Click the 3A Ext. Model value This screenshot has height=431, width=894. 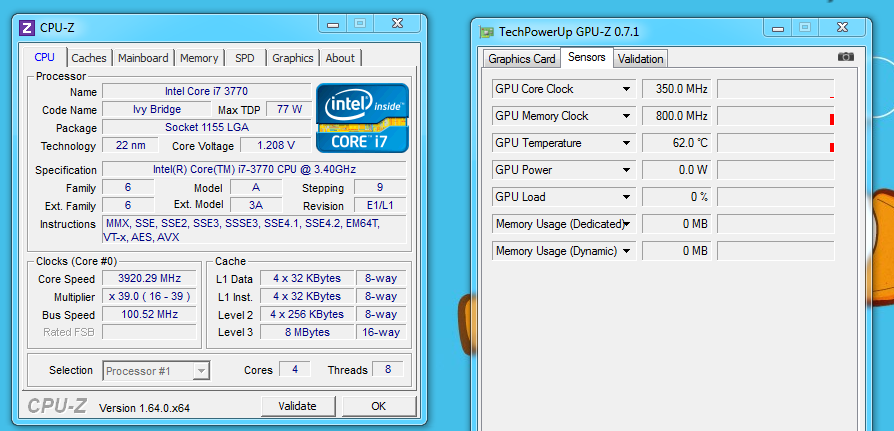256,205
